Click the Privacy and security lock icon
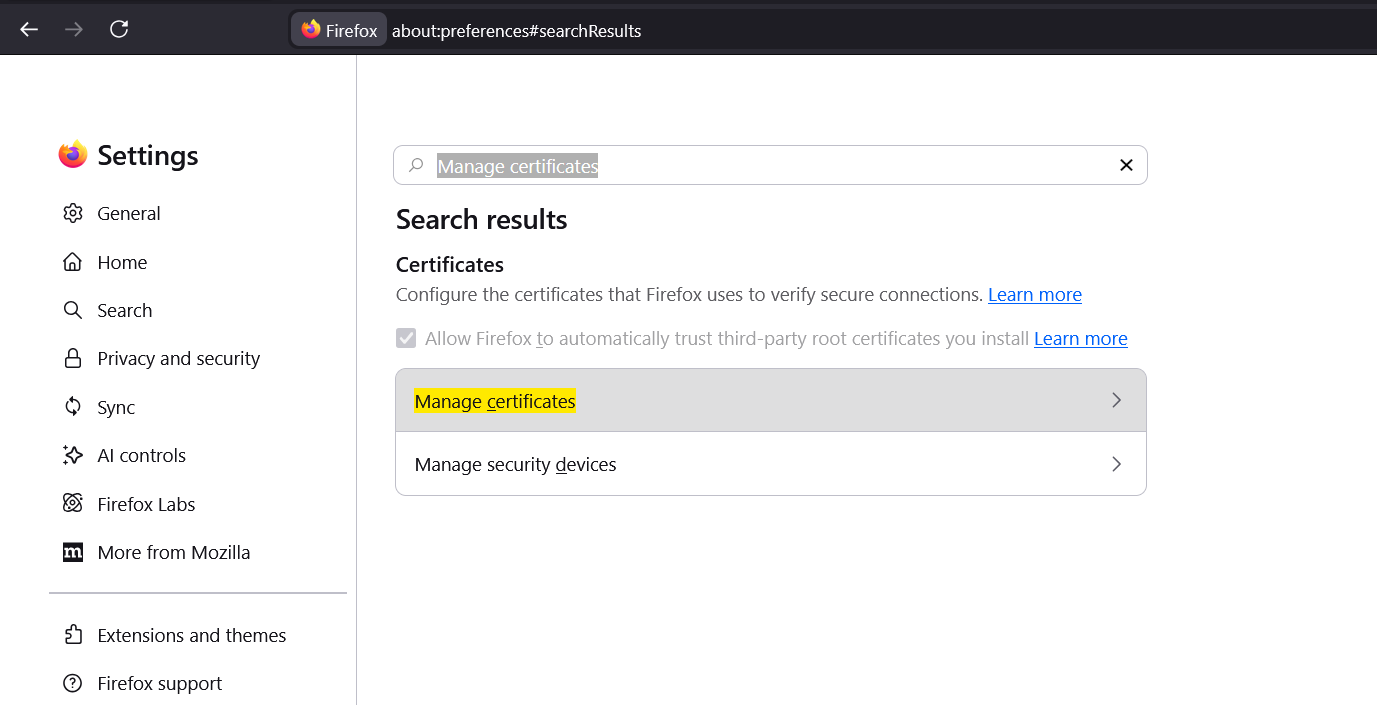 click(x=73, y=358)
